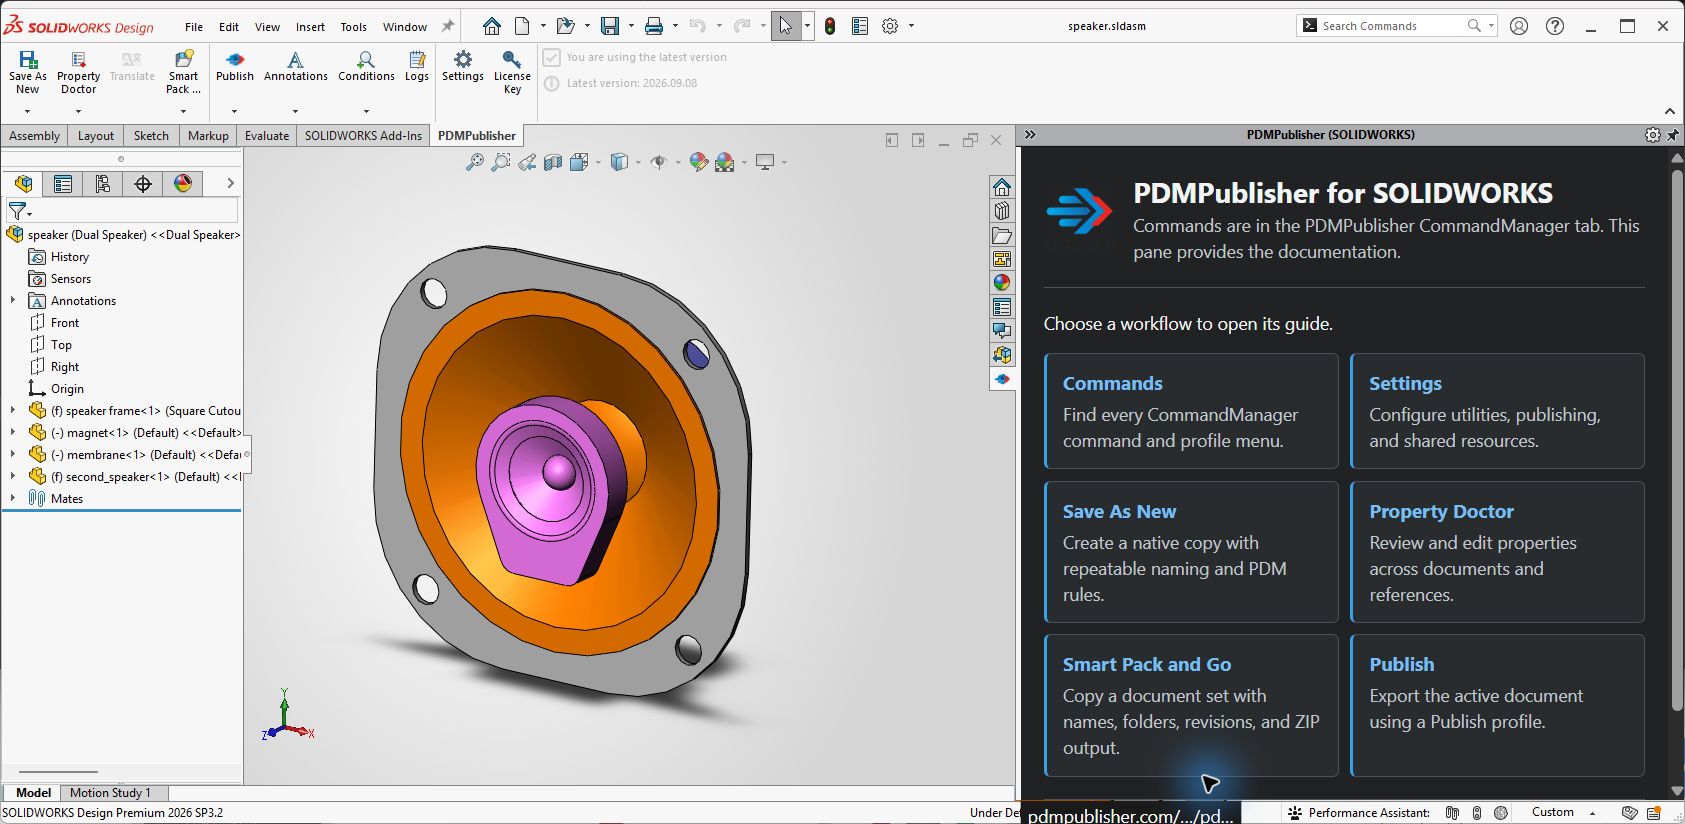Expand the Annotations tree node
The height and width of the screenshot is (824, 1685).
[13, 300]
